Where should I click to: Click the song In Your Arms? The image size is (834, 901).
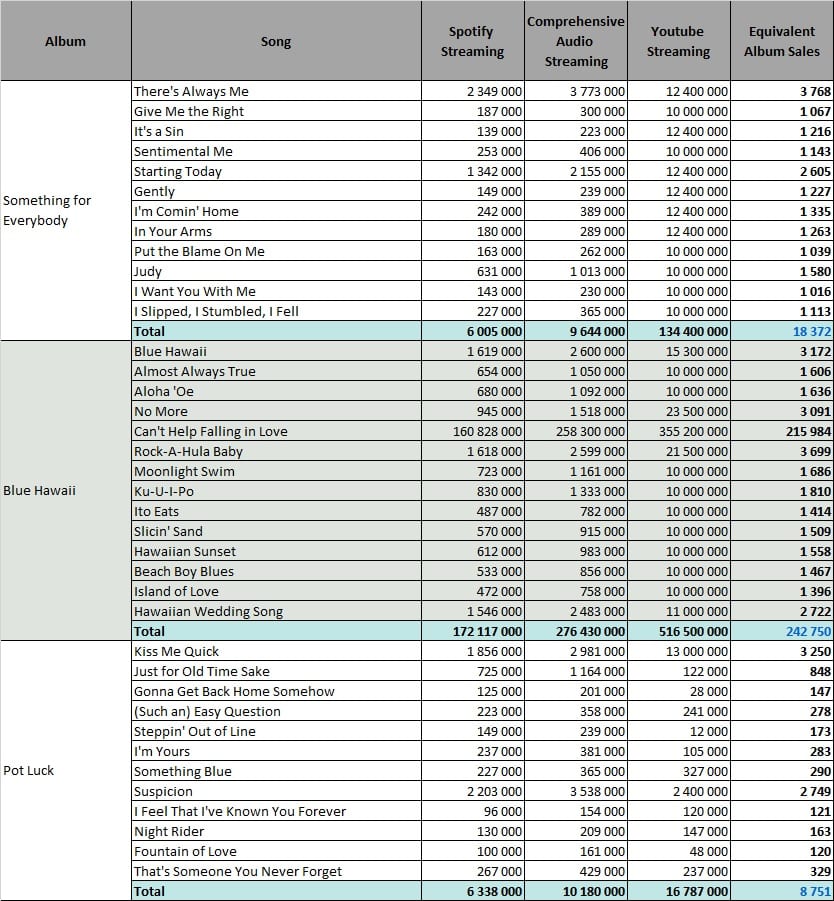click(276, 231)
